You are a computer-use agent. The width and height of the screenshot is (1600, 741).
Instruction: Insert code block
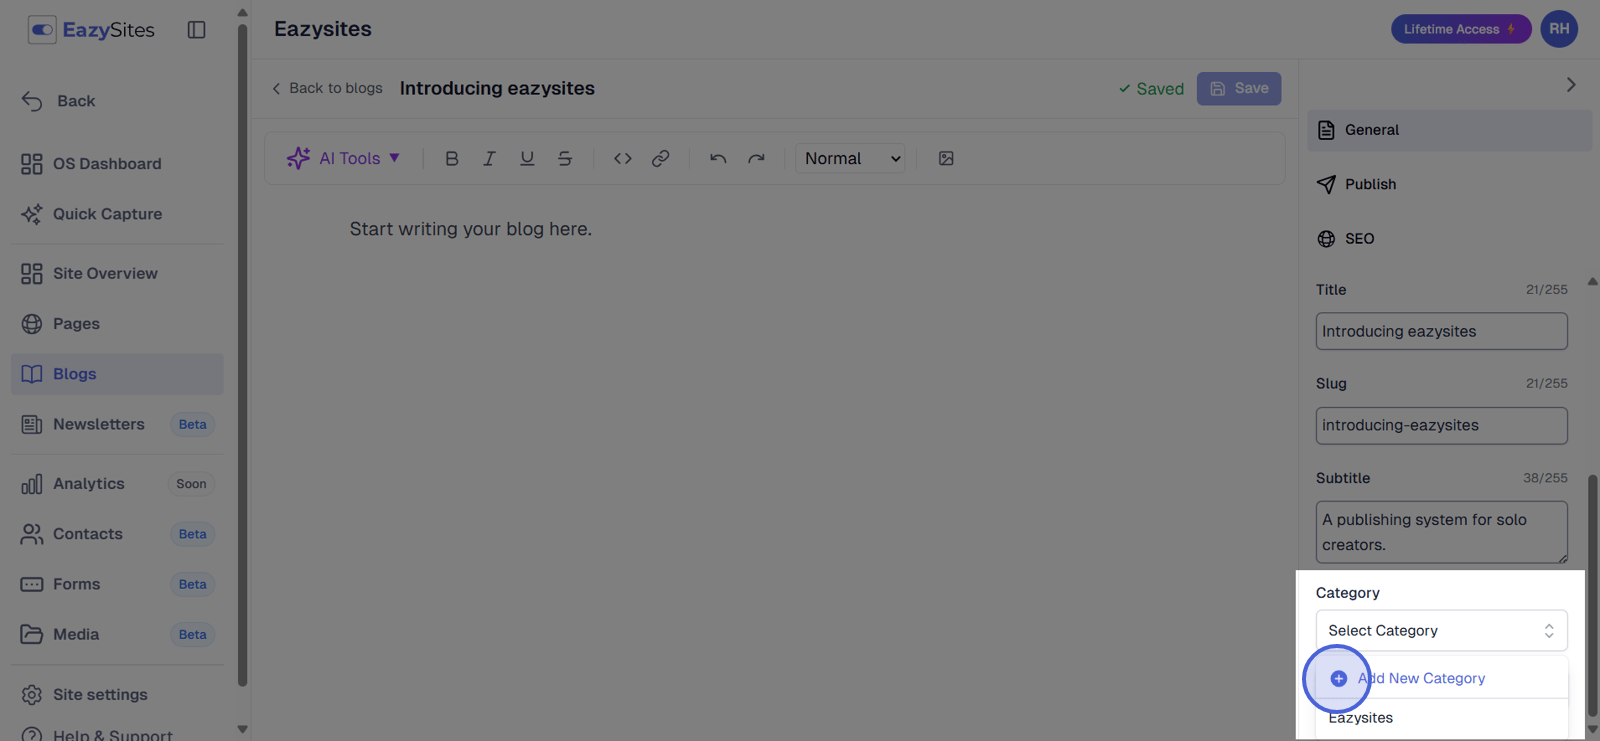[x=623, y=158]
